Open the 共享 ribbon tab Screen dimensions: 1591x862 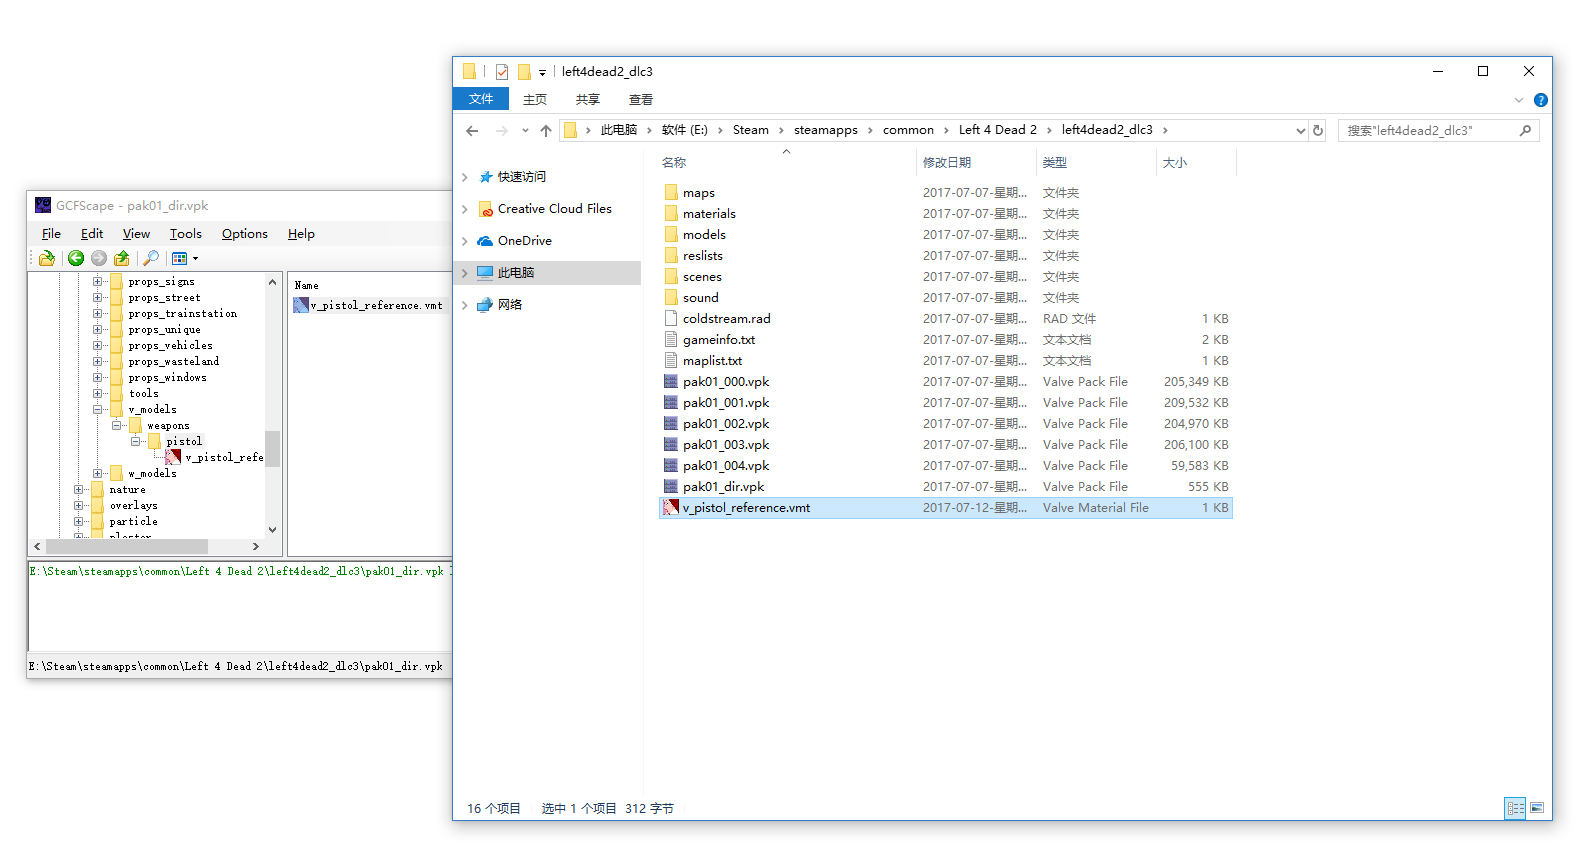pos(588,99)
